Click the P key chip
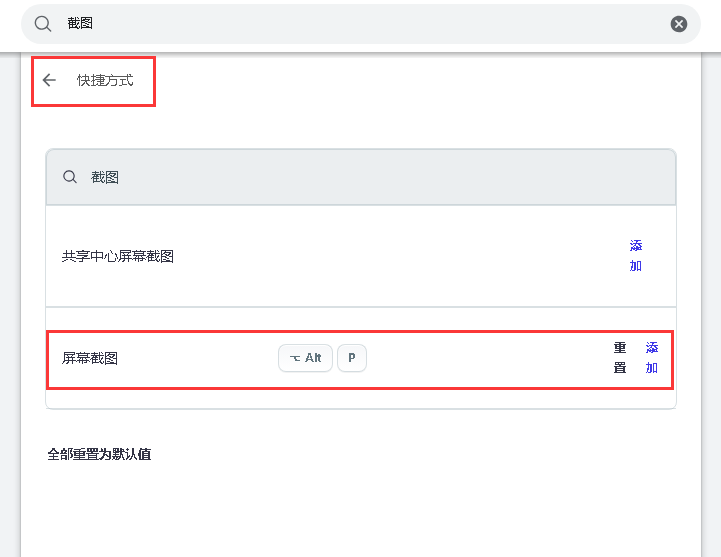Screen dimensions: 721x557 tap(352, 358)
